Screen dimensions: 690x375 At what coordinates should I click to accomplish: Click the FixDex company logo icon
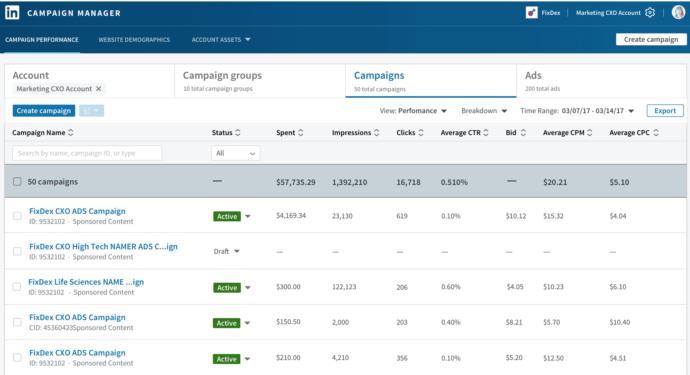click(x=532, y=13)
